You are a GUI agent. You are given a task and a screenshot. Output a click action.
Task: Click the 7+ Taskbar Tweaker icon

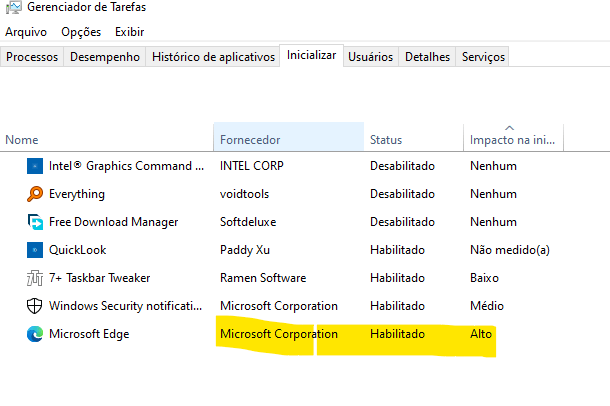(x=35, y=278)
